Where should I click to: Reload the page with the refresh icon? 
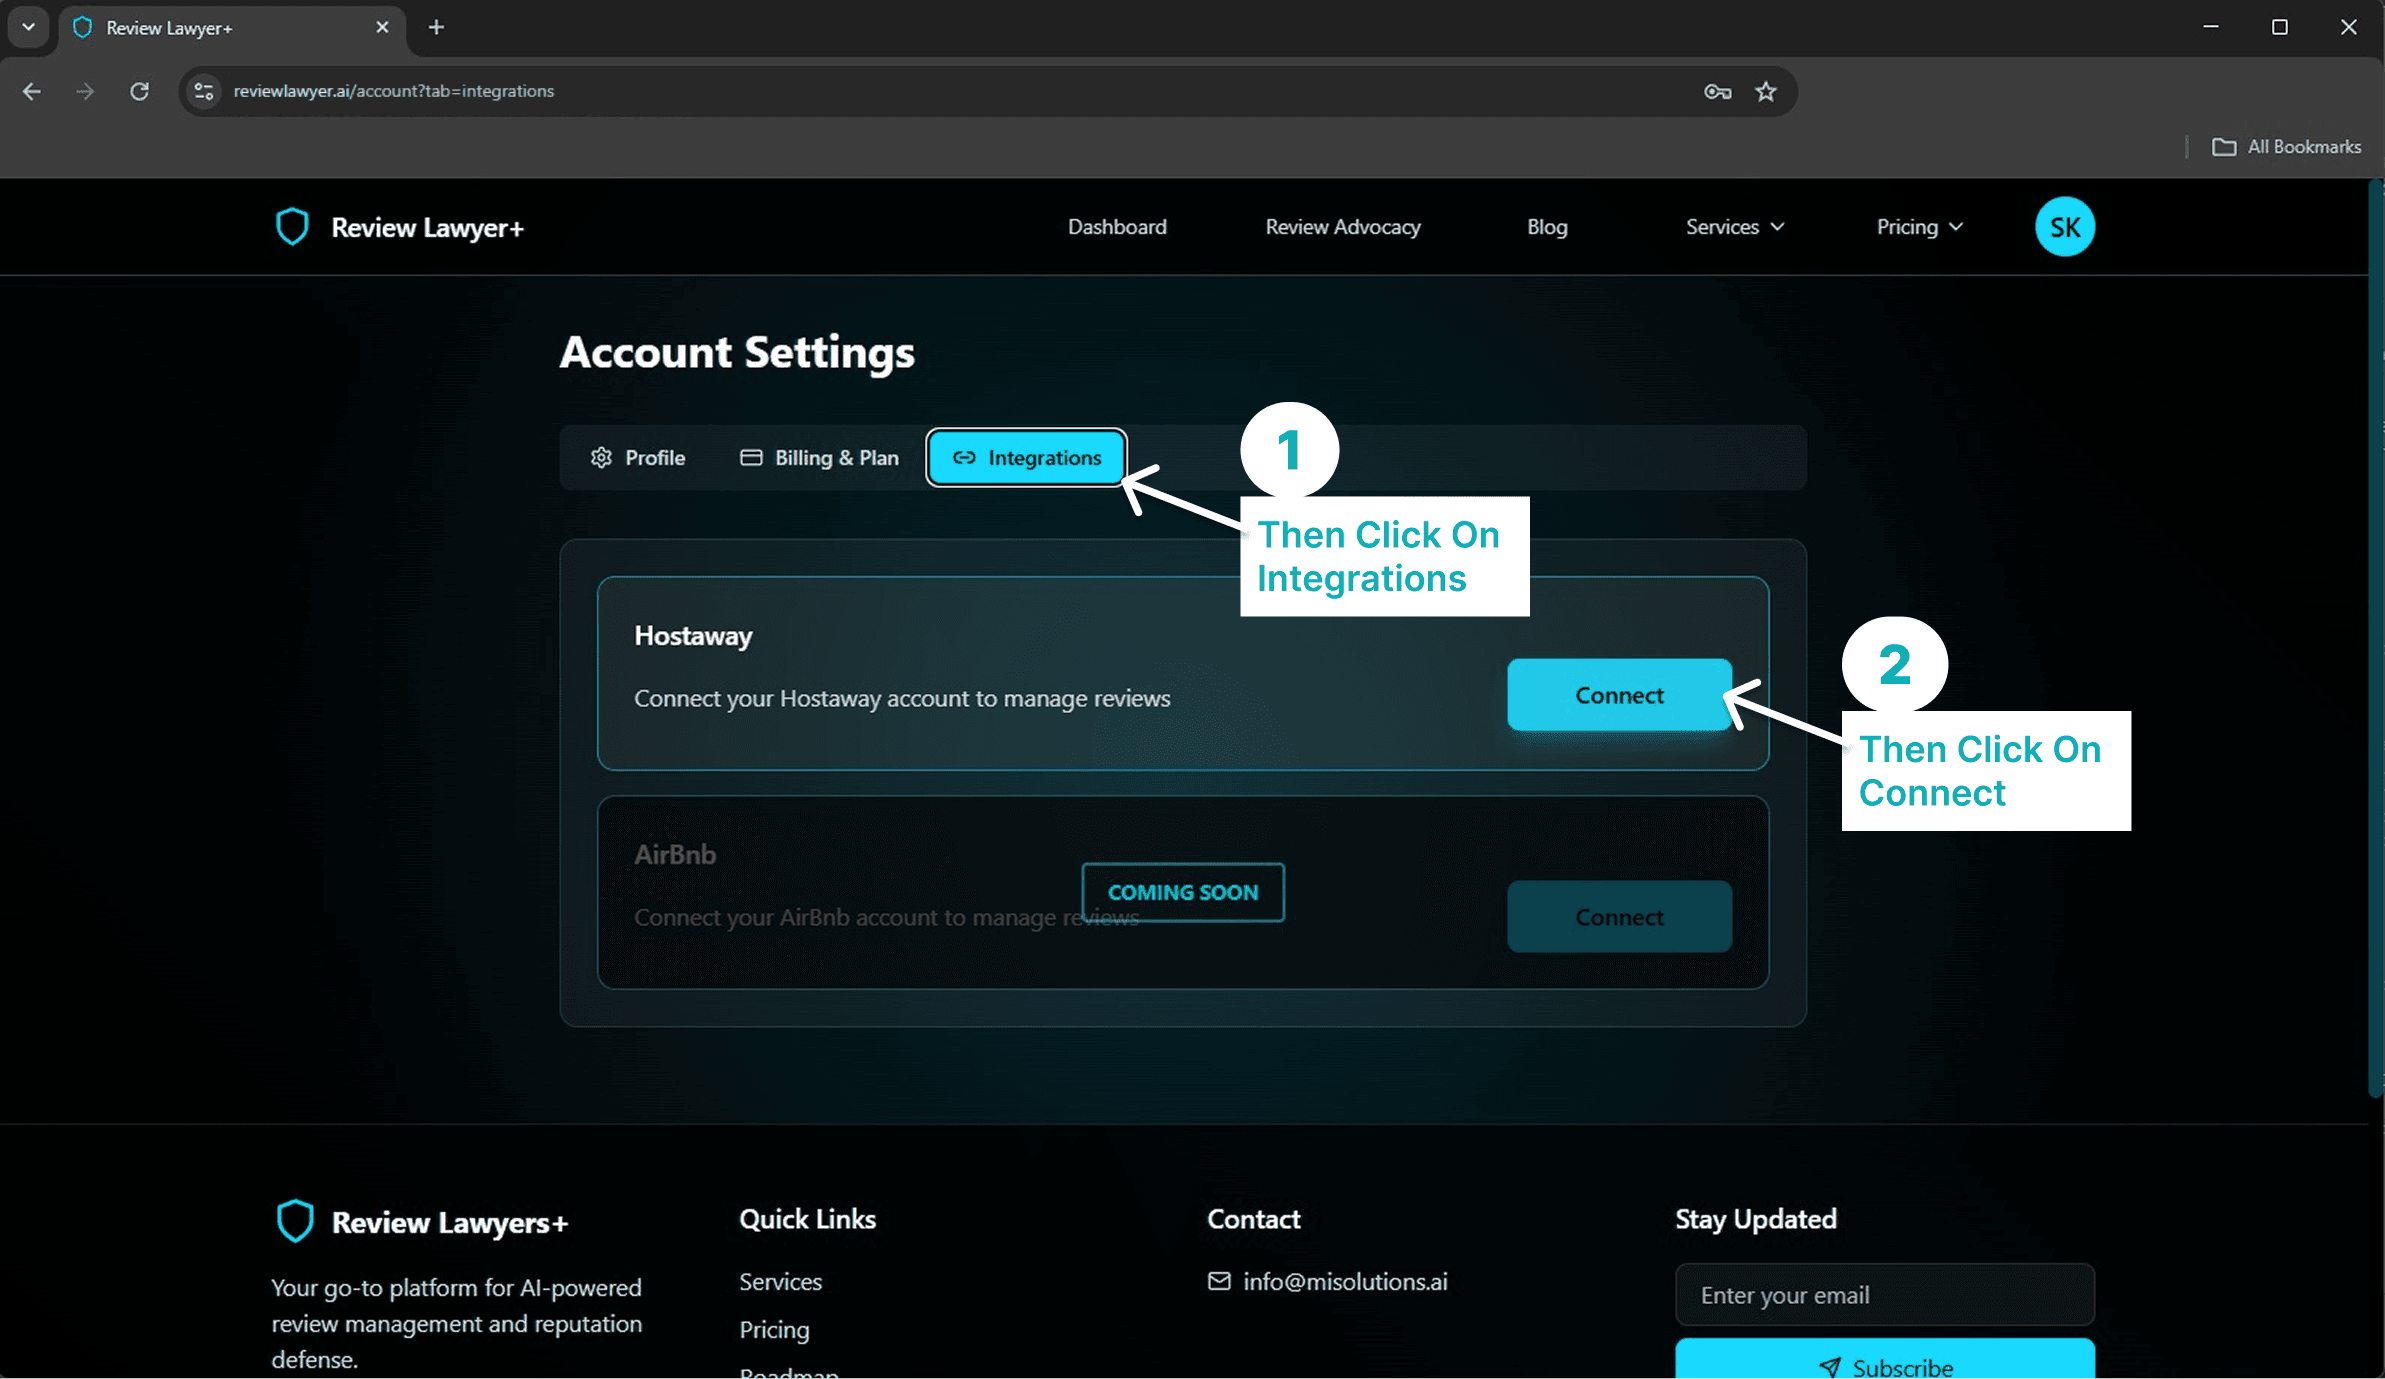pos(139,91)
